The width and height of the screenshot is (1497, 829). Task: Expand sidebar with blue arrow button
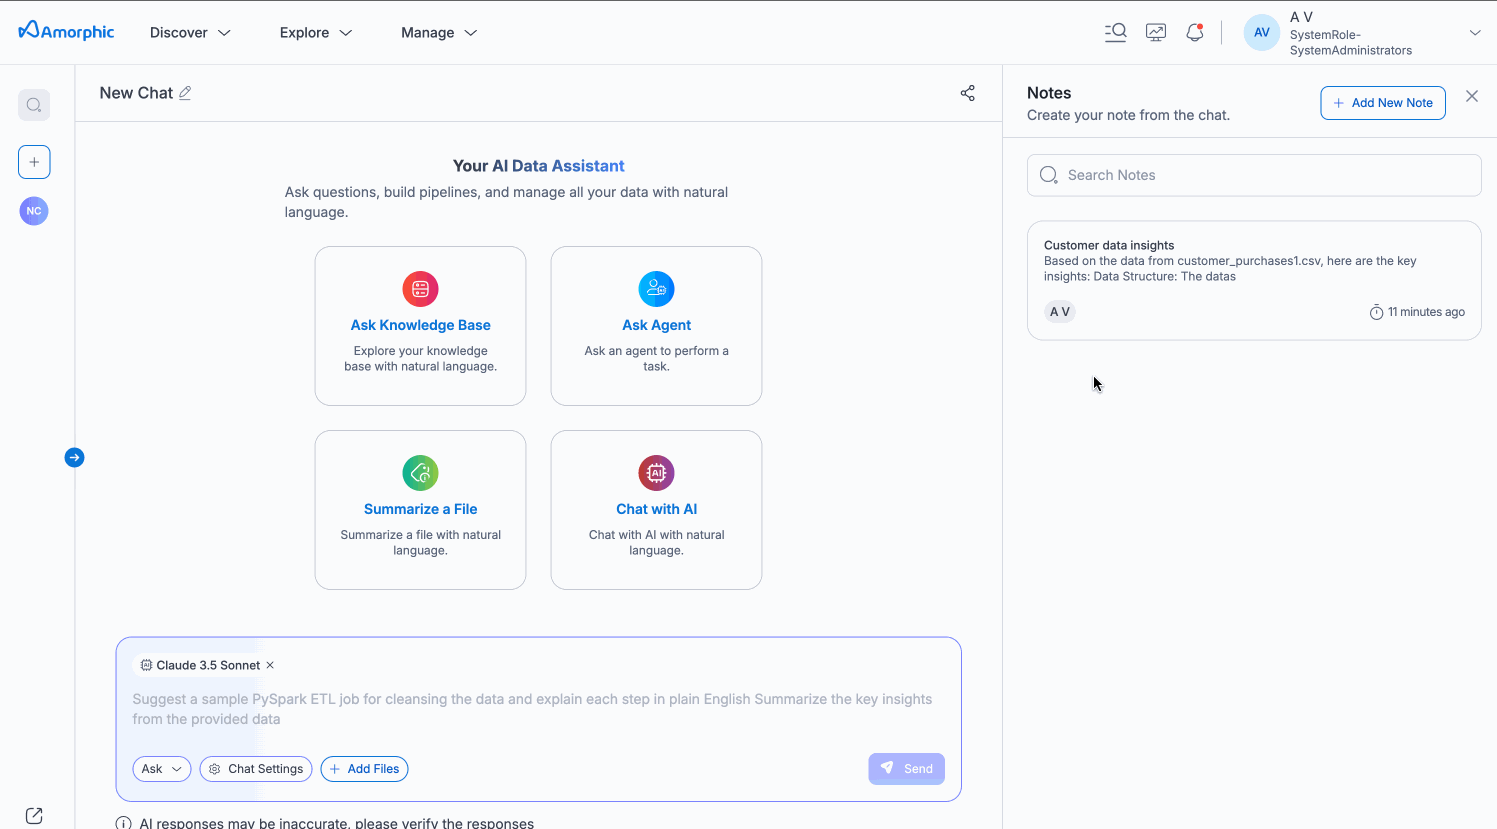pos(74,458)
